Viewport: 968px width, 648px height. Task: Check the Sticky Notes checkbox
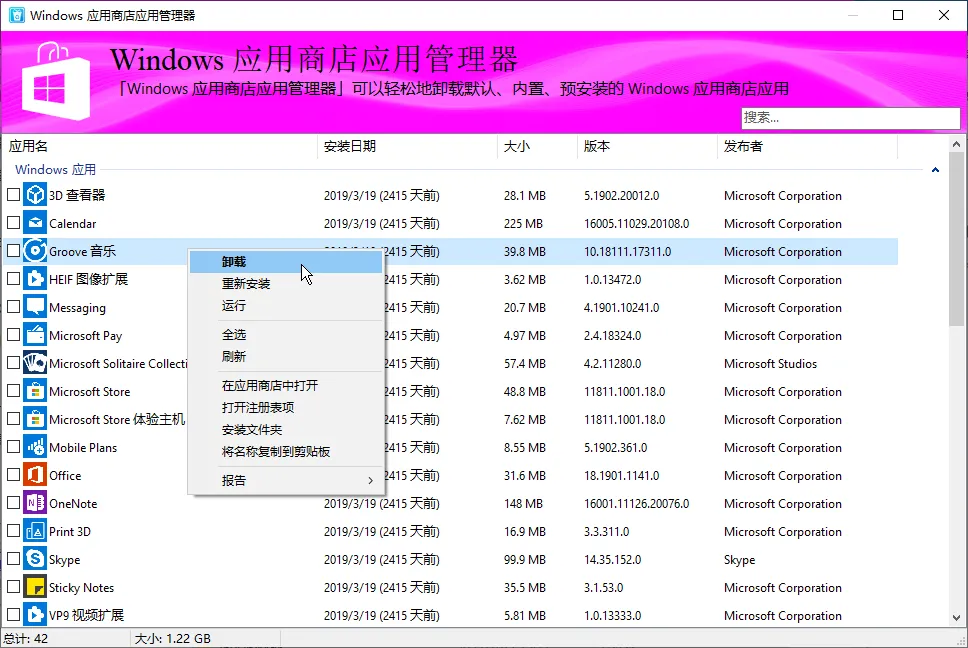(14, 587)
